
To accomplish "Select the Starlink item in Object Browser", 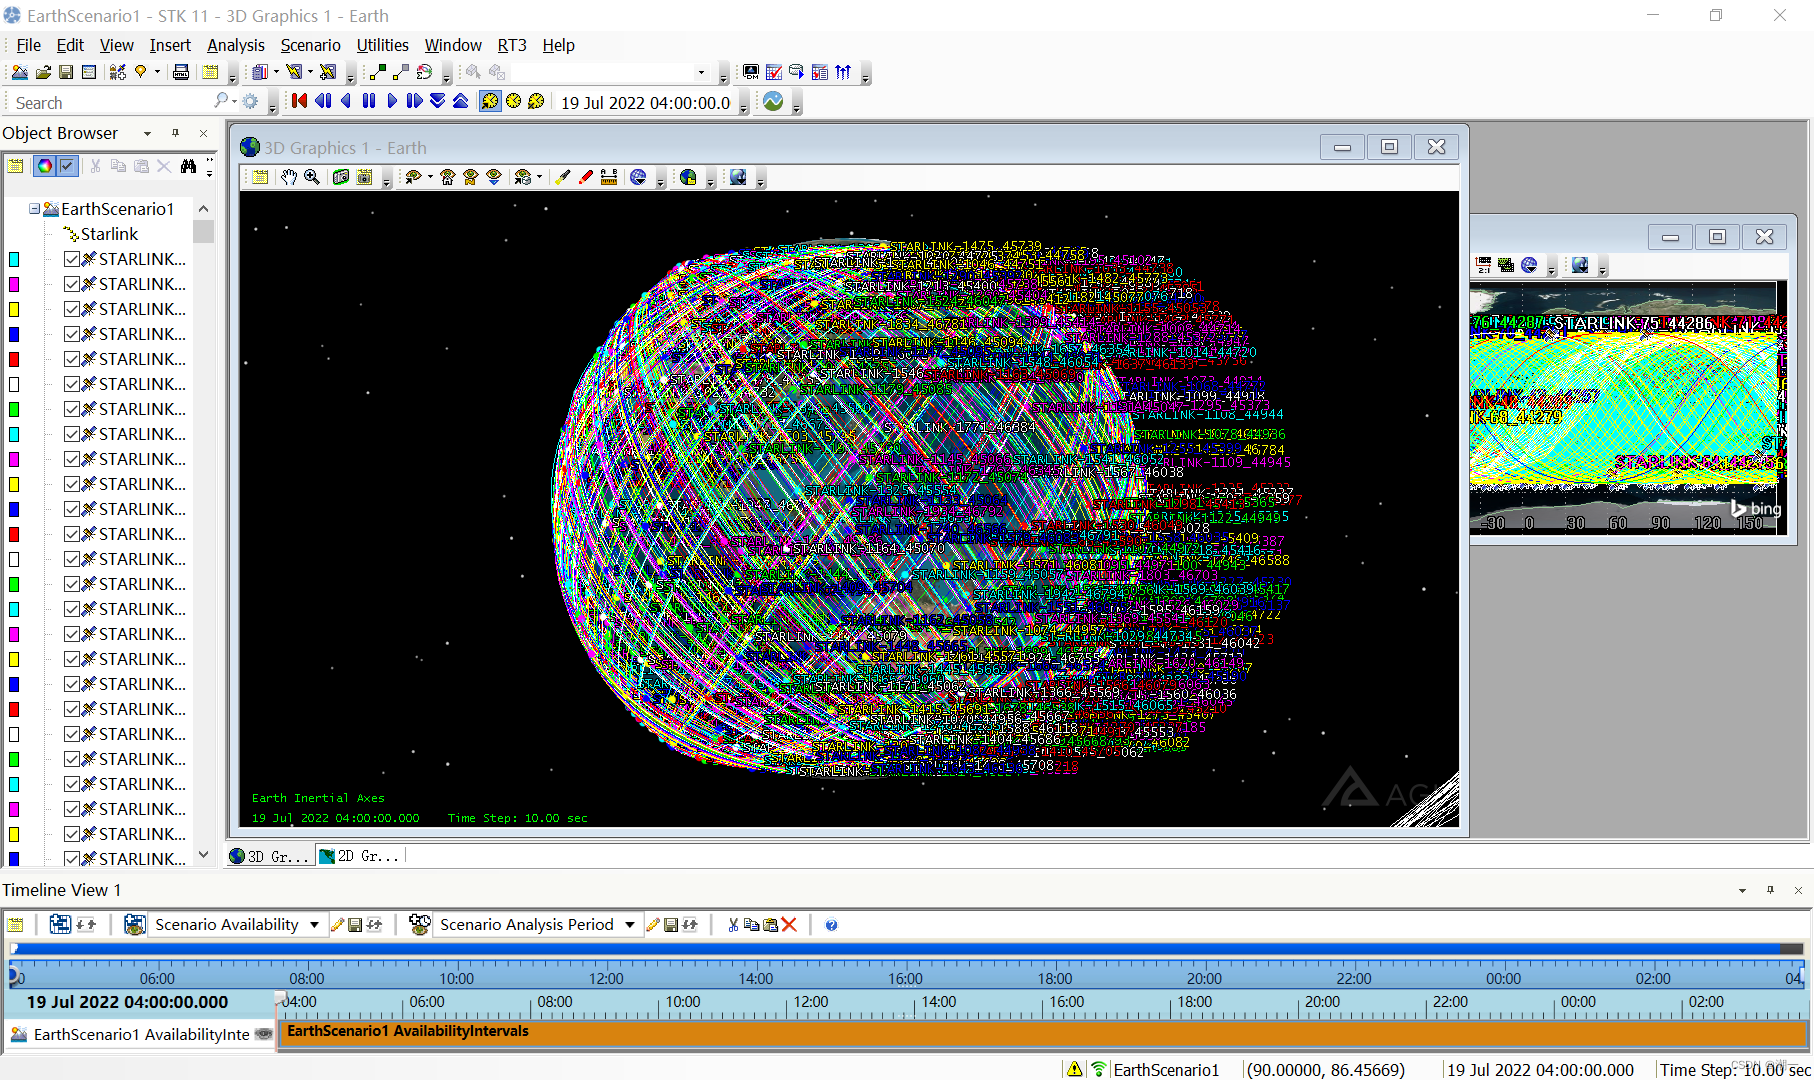I will tap(109, 234).
